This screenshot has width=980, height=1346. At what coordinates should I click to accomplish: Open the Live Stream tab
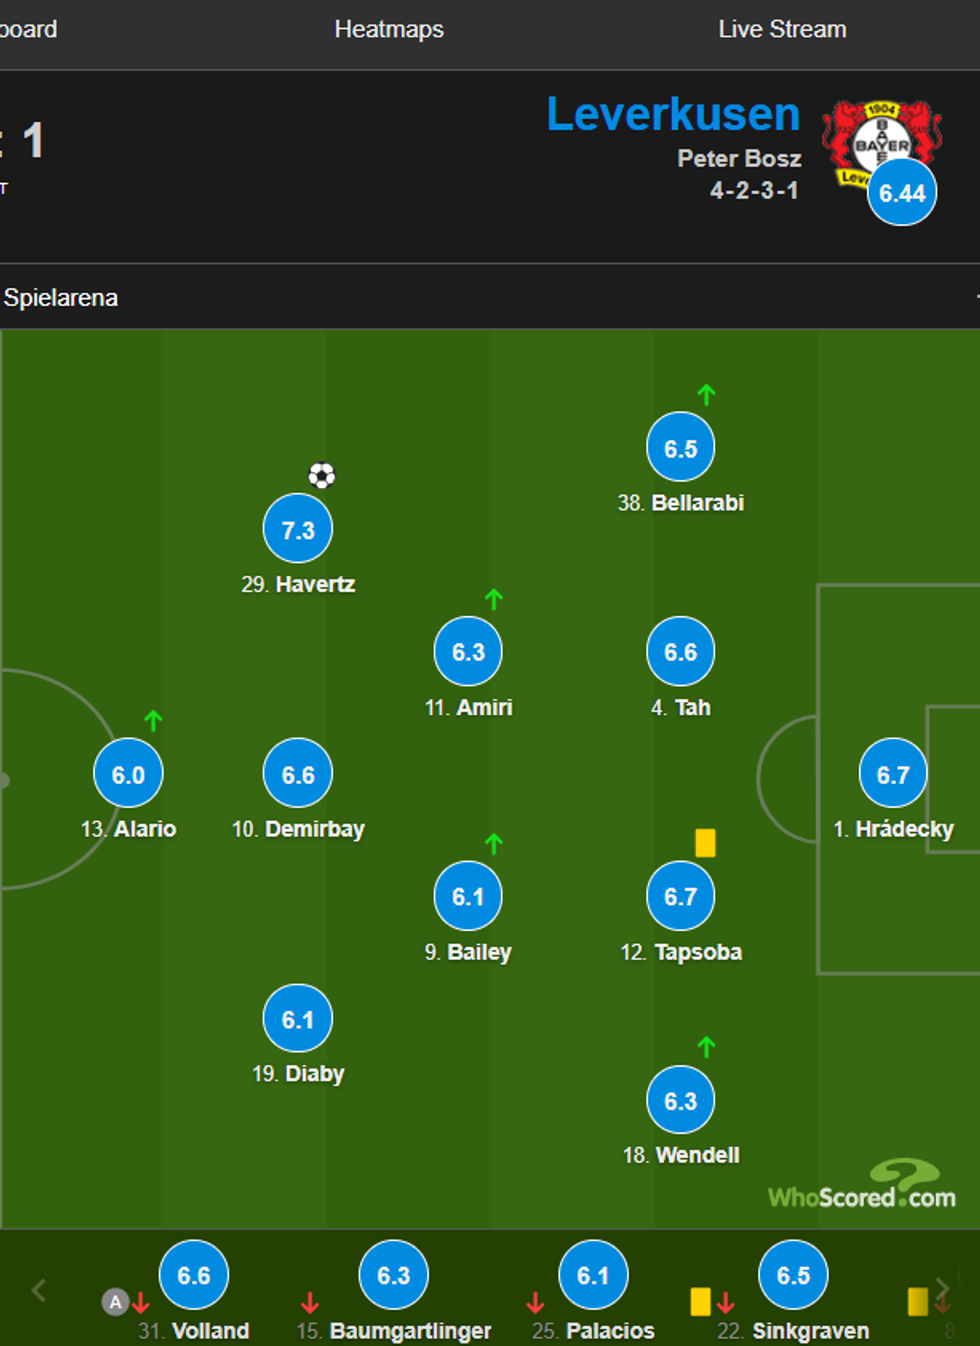(782, 30)
